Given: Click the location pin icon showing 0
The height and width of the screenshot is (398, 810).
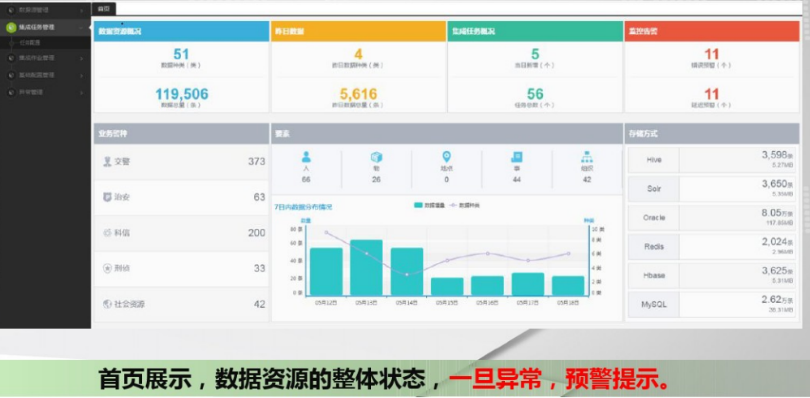Looking at the screenshot, I should click(x=446, y=157).
